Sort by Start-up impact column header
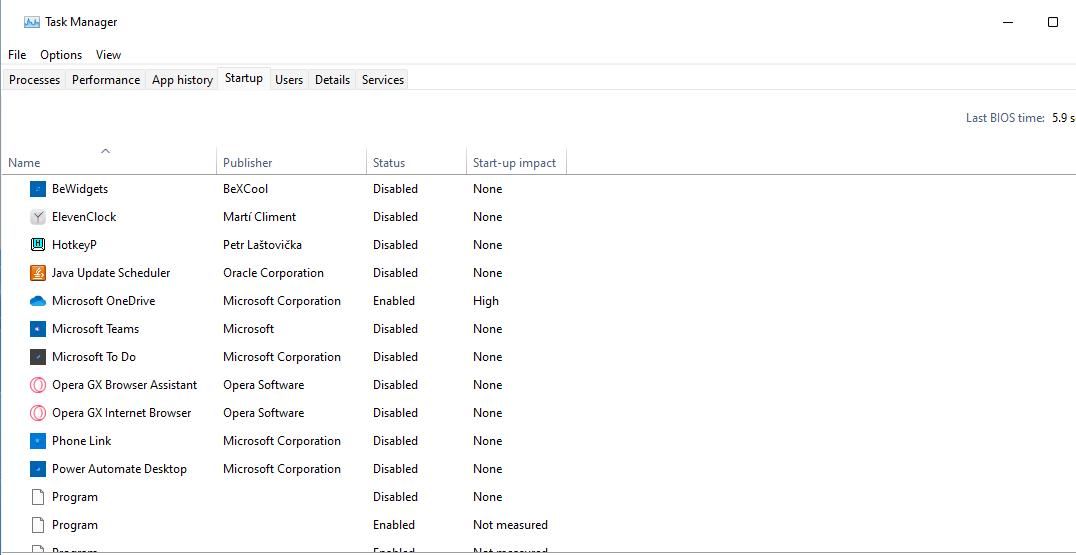 click(514, 163)
